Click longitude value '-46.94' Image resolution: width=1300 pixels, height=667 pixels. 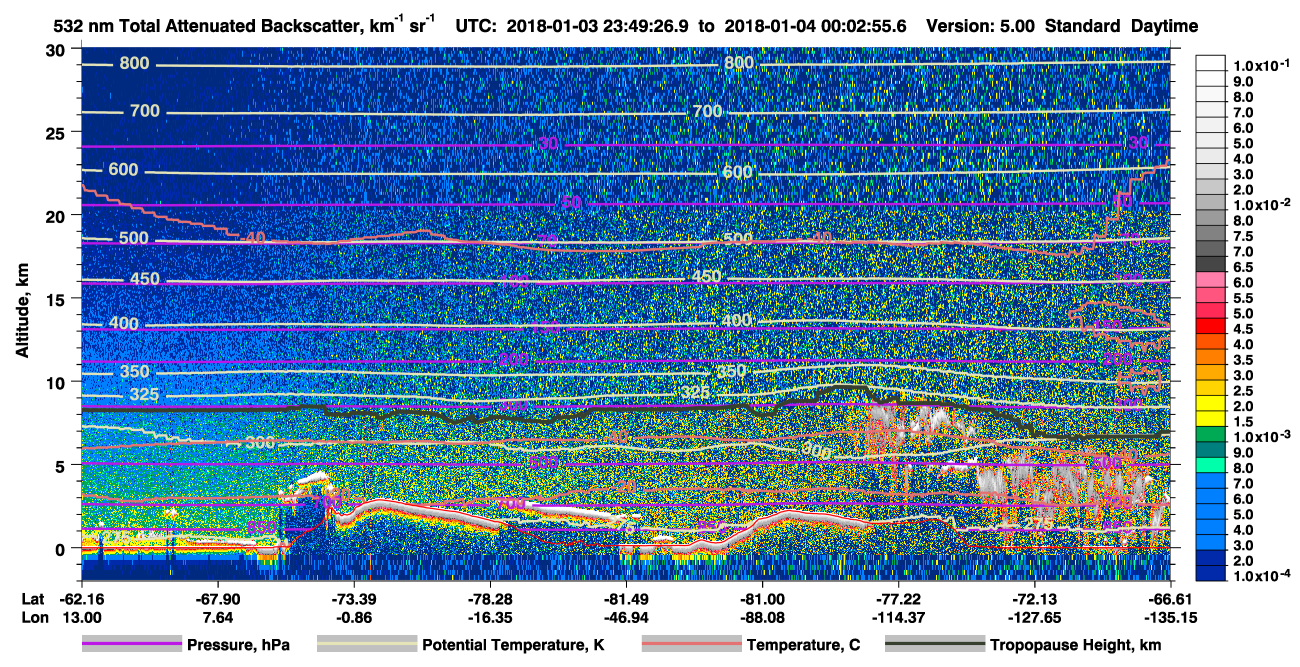click(x=626, y=617)
